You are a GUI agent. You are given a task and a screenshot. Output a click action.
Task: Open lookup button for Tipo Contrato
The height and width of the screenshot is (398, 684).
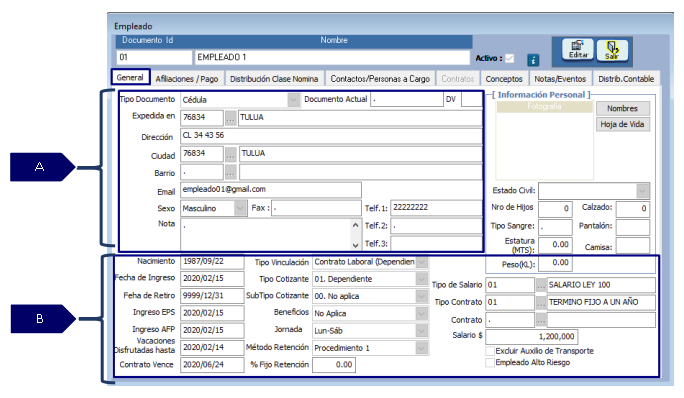click(x=540, y=302)
